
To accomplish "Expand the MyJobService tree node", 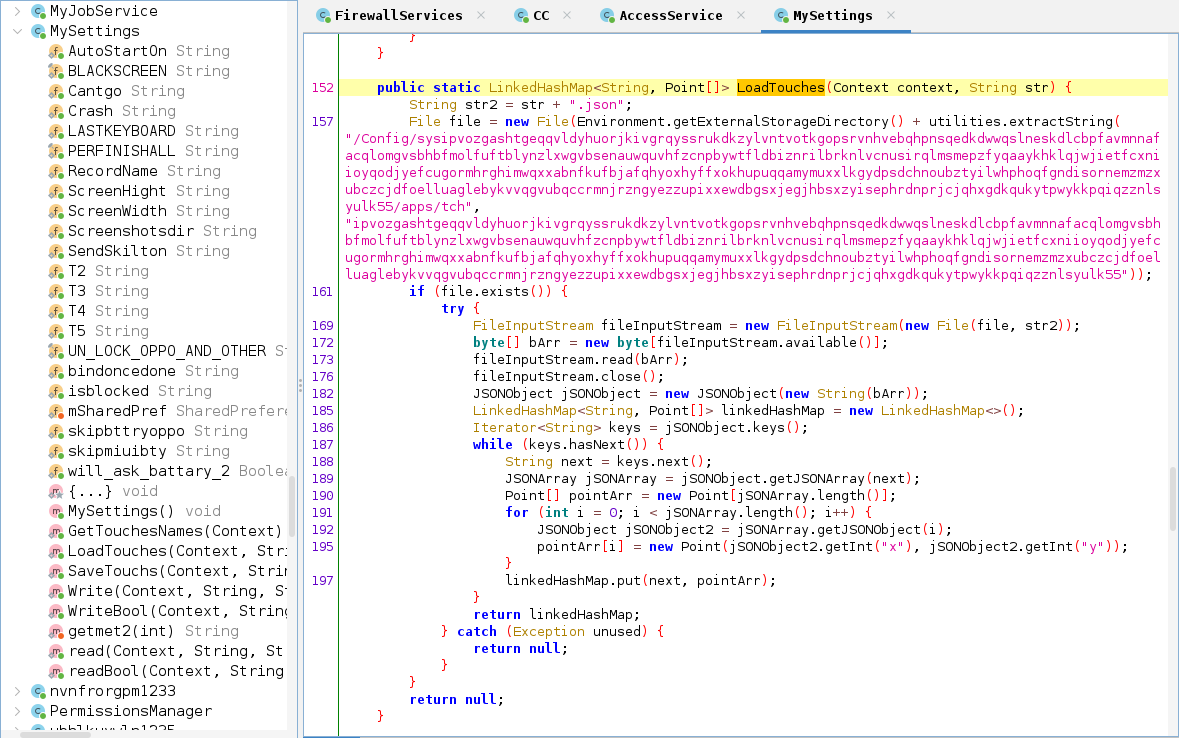I will pyautogui.click(x=17, y=11).
